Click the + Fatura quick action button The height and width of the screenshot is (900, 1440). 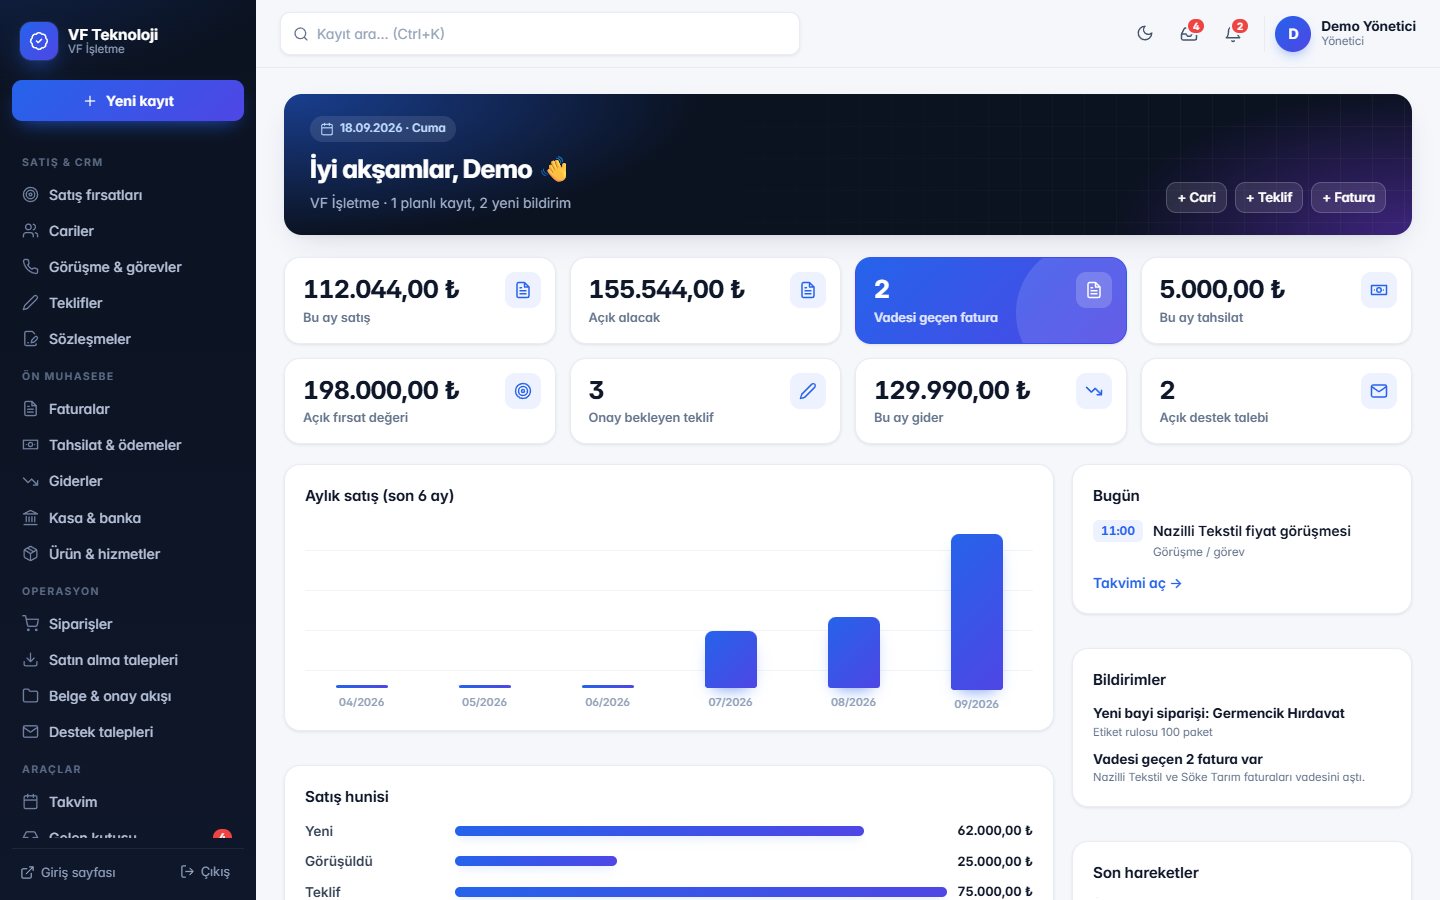[1348, 197]
